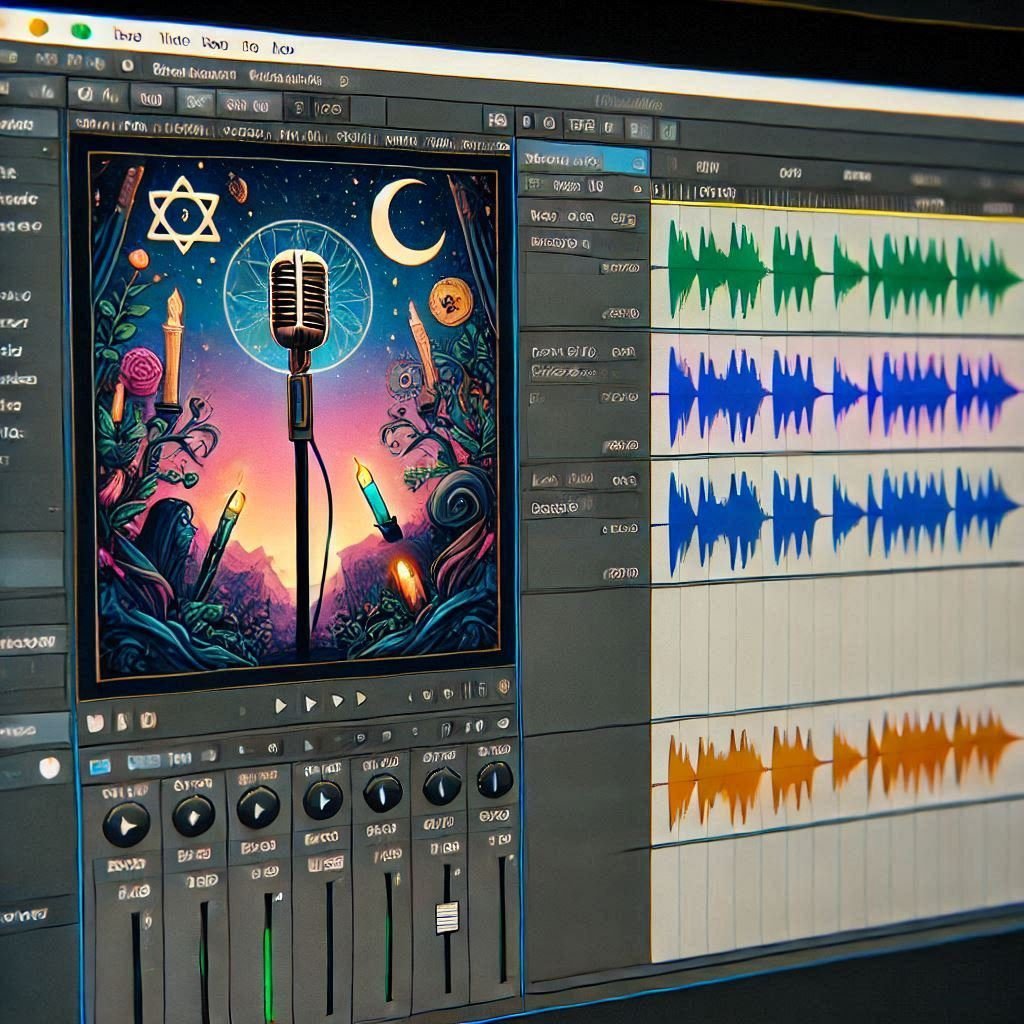Click the white fader handle on the sixth channel
This screenshot has height=1024, width=1024.
coord(447,918)
